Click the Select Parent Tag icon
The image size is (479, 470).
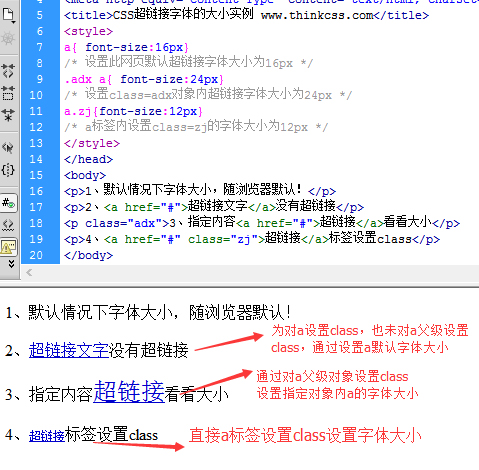8,147
